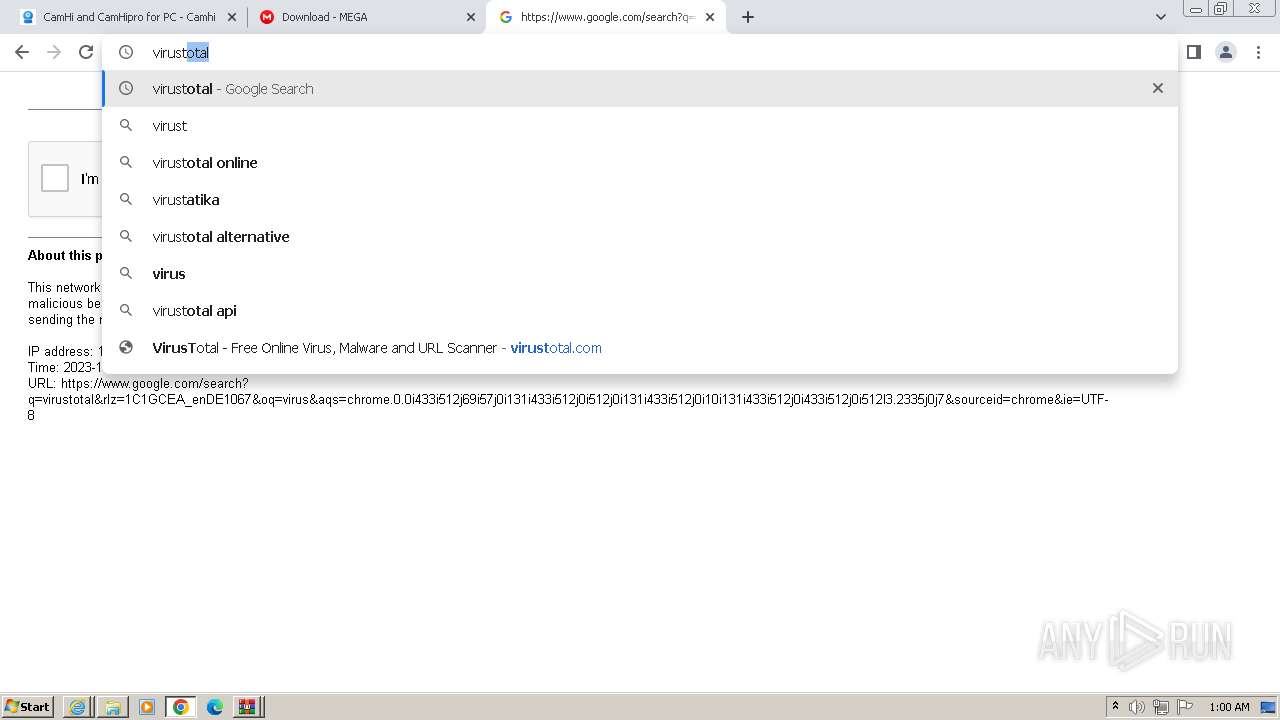Image resolution: width=1280 pixels, height=720 pixels.
Task: Toggle the browser side panel
Action: 1194,52
